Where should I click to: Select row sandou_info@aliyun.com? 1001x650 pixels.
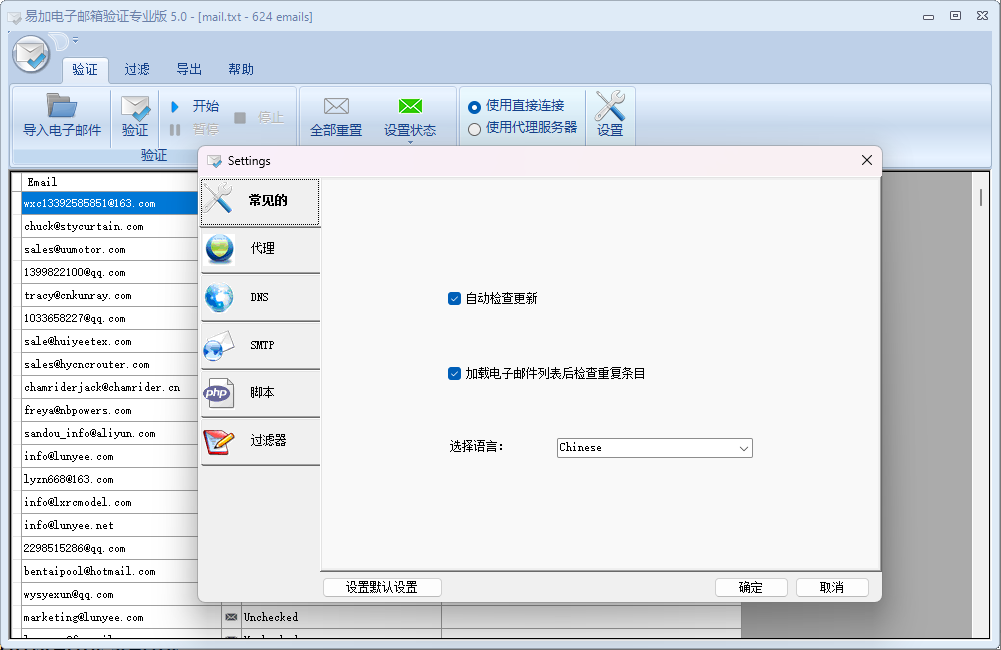click(x=110, y=434)
